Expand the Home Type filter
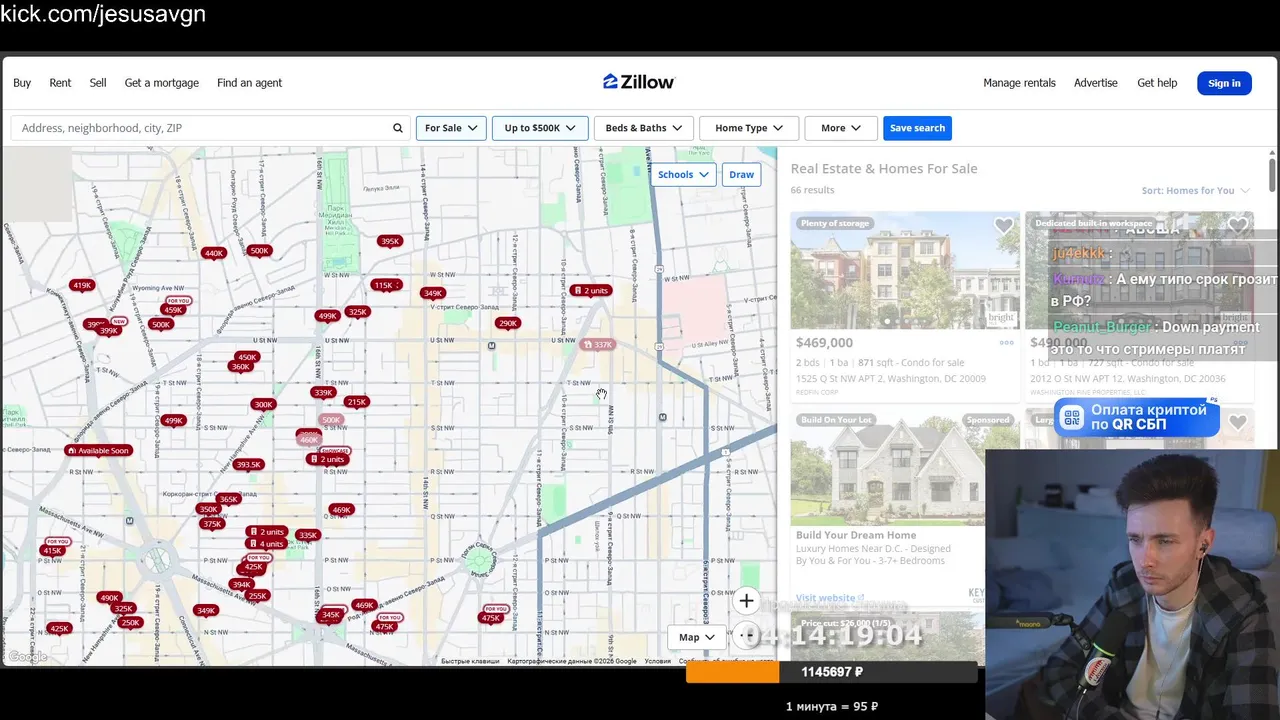The width and height of the screenshot is (1280, 720). (749, 128)
